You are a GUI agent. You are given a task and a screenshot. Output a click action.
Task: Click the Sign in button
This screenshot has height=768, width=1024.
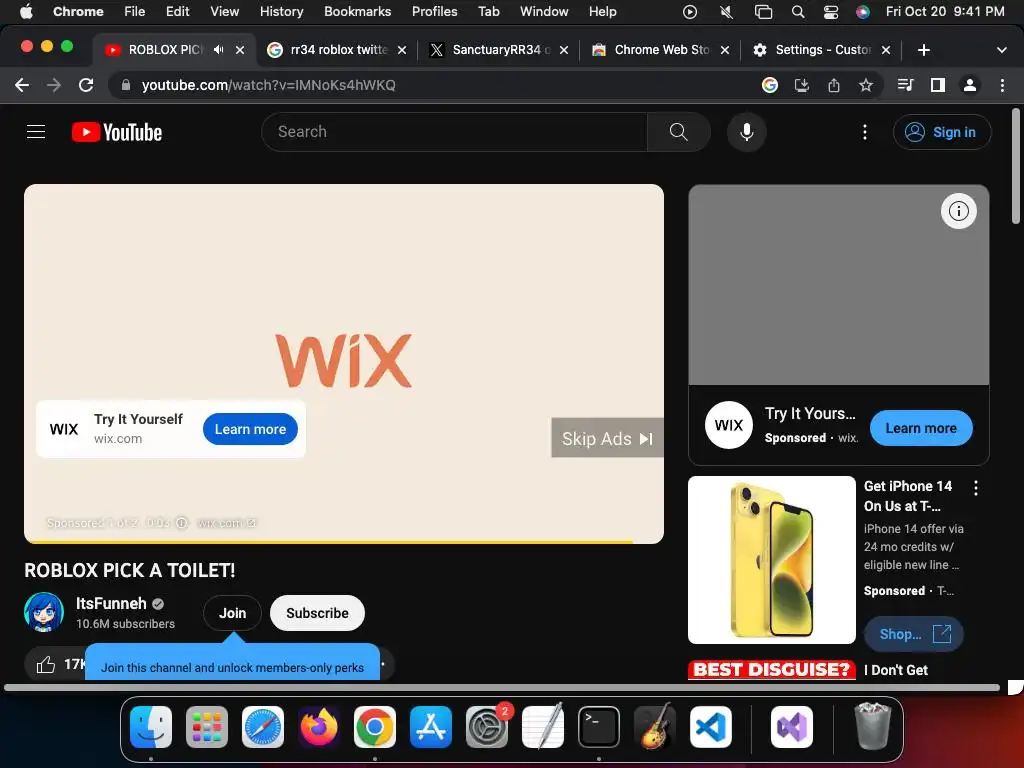pyautogui.click(x=942, y=132)
